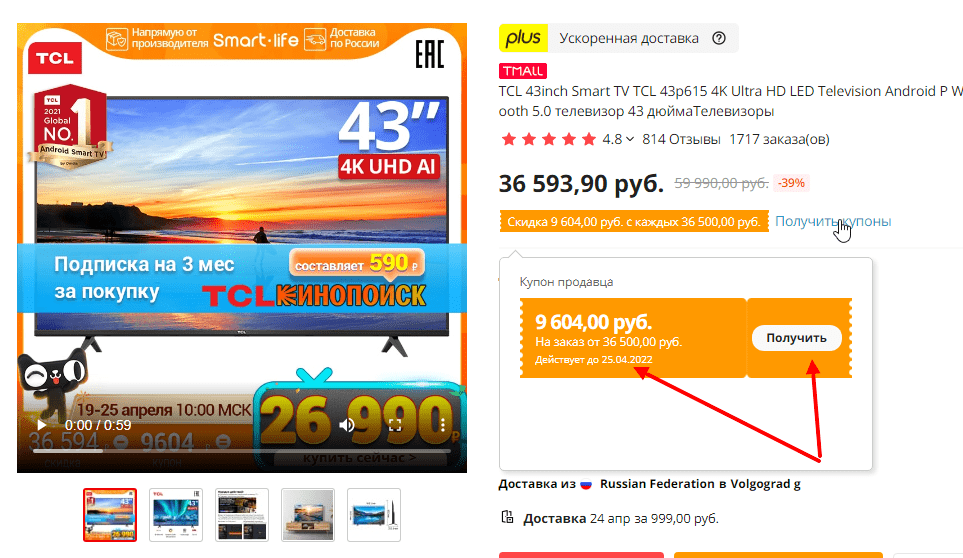
Task: Select the fourth living room thumbnail
Action: (x=308, y=515)
